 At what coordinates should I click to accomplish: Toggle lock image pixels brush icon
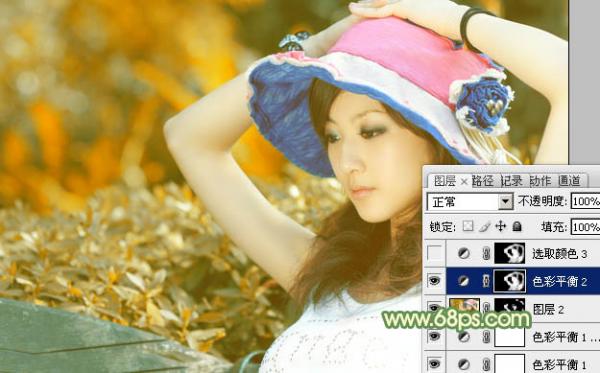[x=484, y=226]
